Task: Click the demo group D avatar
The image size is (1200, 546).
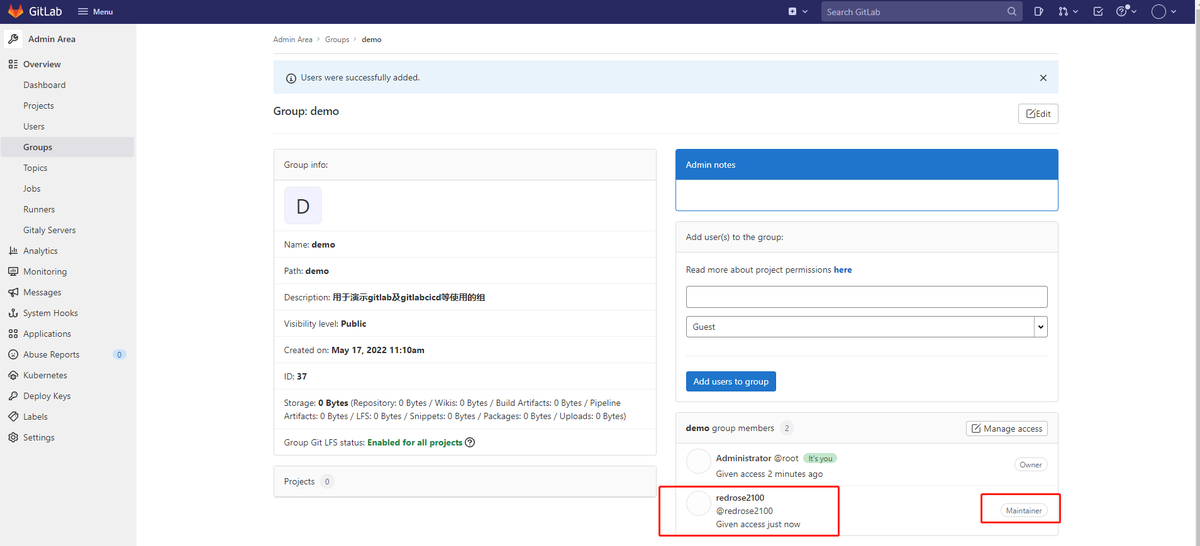Action: coord(303,206)
